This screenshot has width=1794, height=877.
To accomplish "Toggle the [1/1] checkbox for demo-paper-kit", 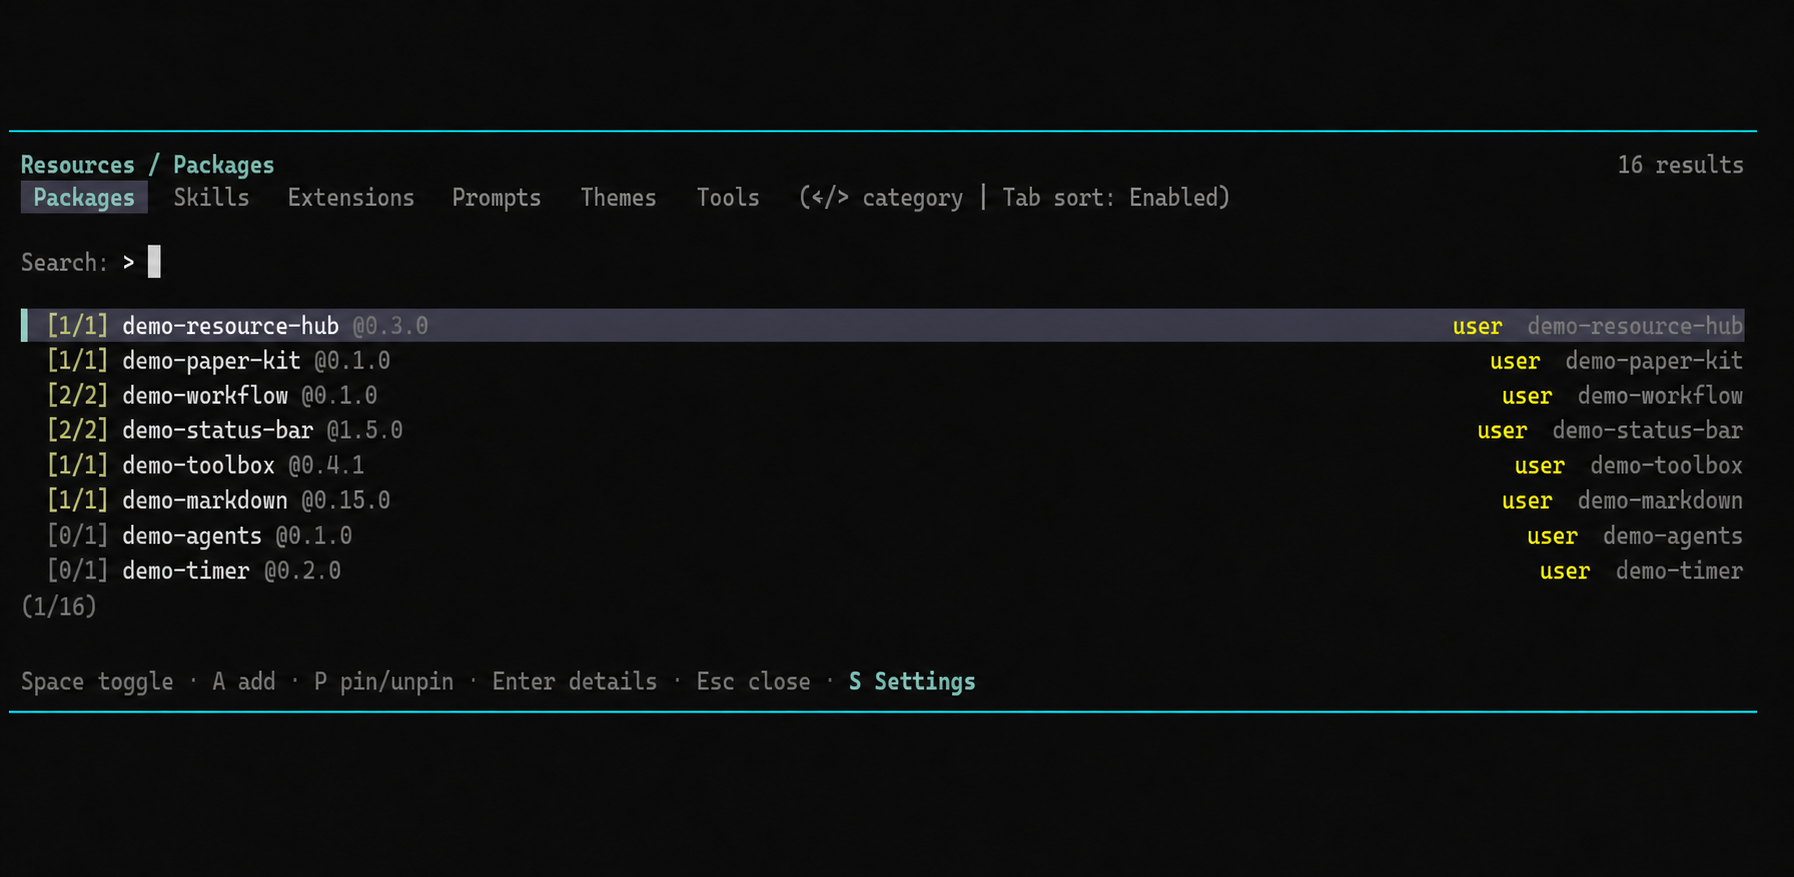I will pyautogui.click(x=77, y=360).
